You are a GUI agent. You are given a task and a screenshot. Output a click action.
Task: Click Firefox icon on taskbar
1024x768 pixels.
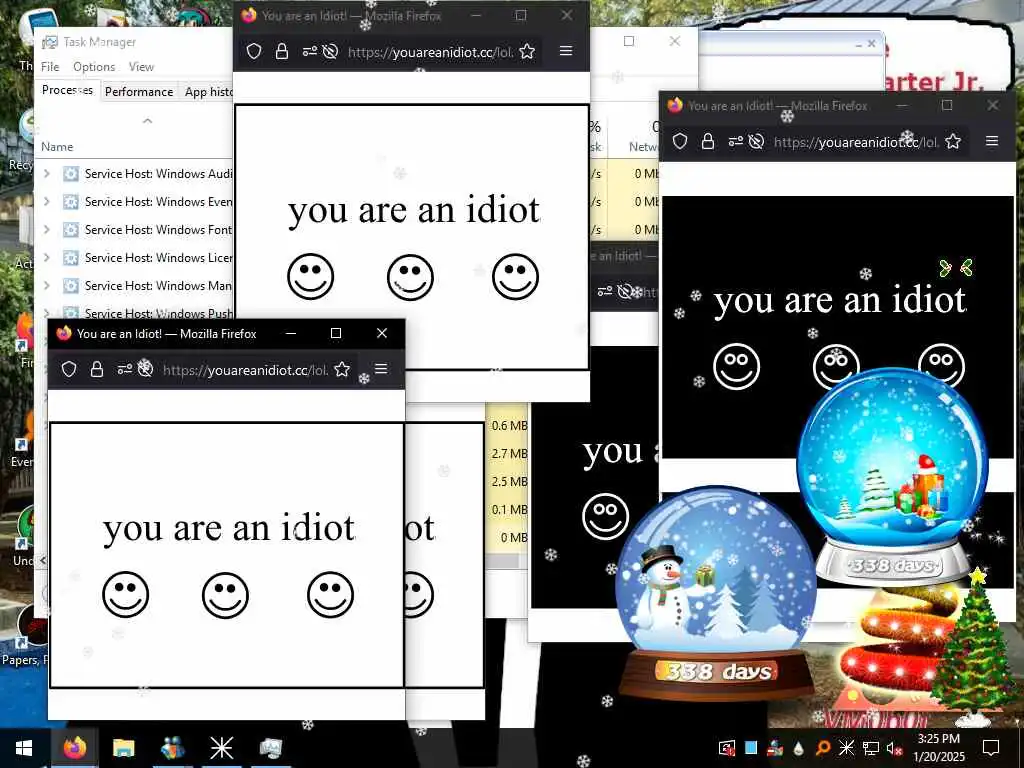pos(74,748)
